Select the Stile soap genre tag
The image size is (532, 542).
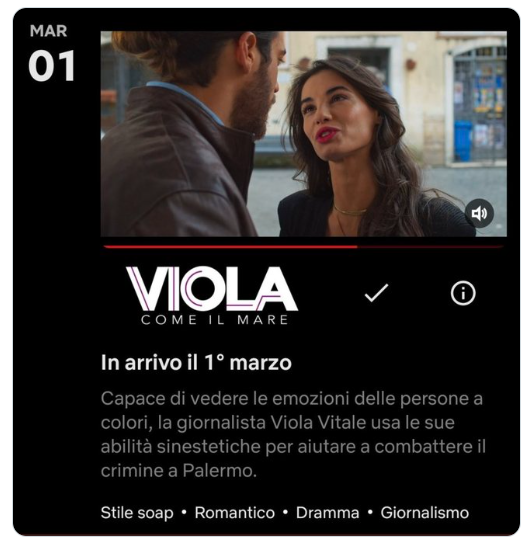coord(137,512)
